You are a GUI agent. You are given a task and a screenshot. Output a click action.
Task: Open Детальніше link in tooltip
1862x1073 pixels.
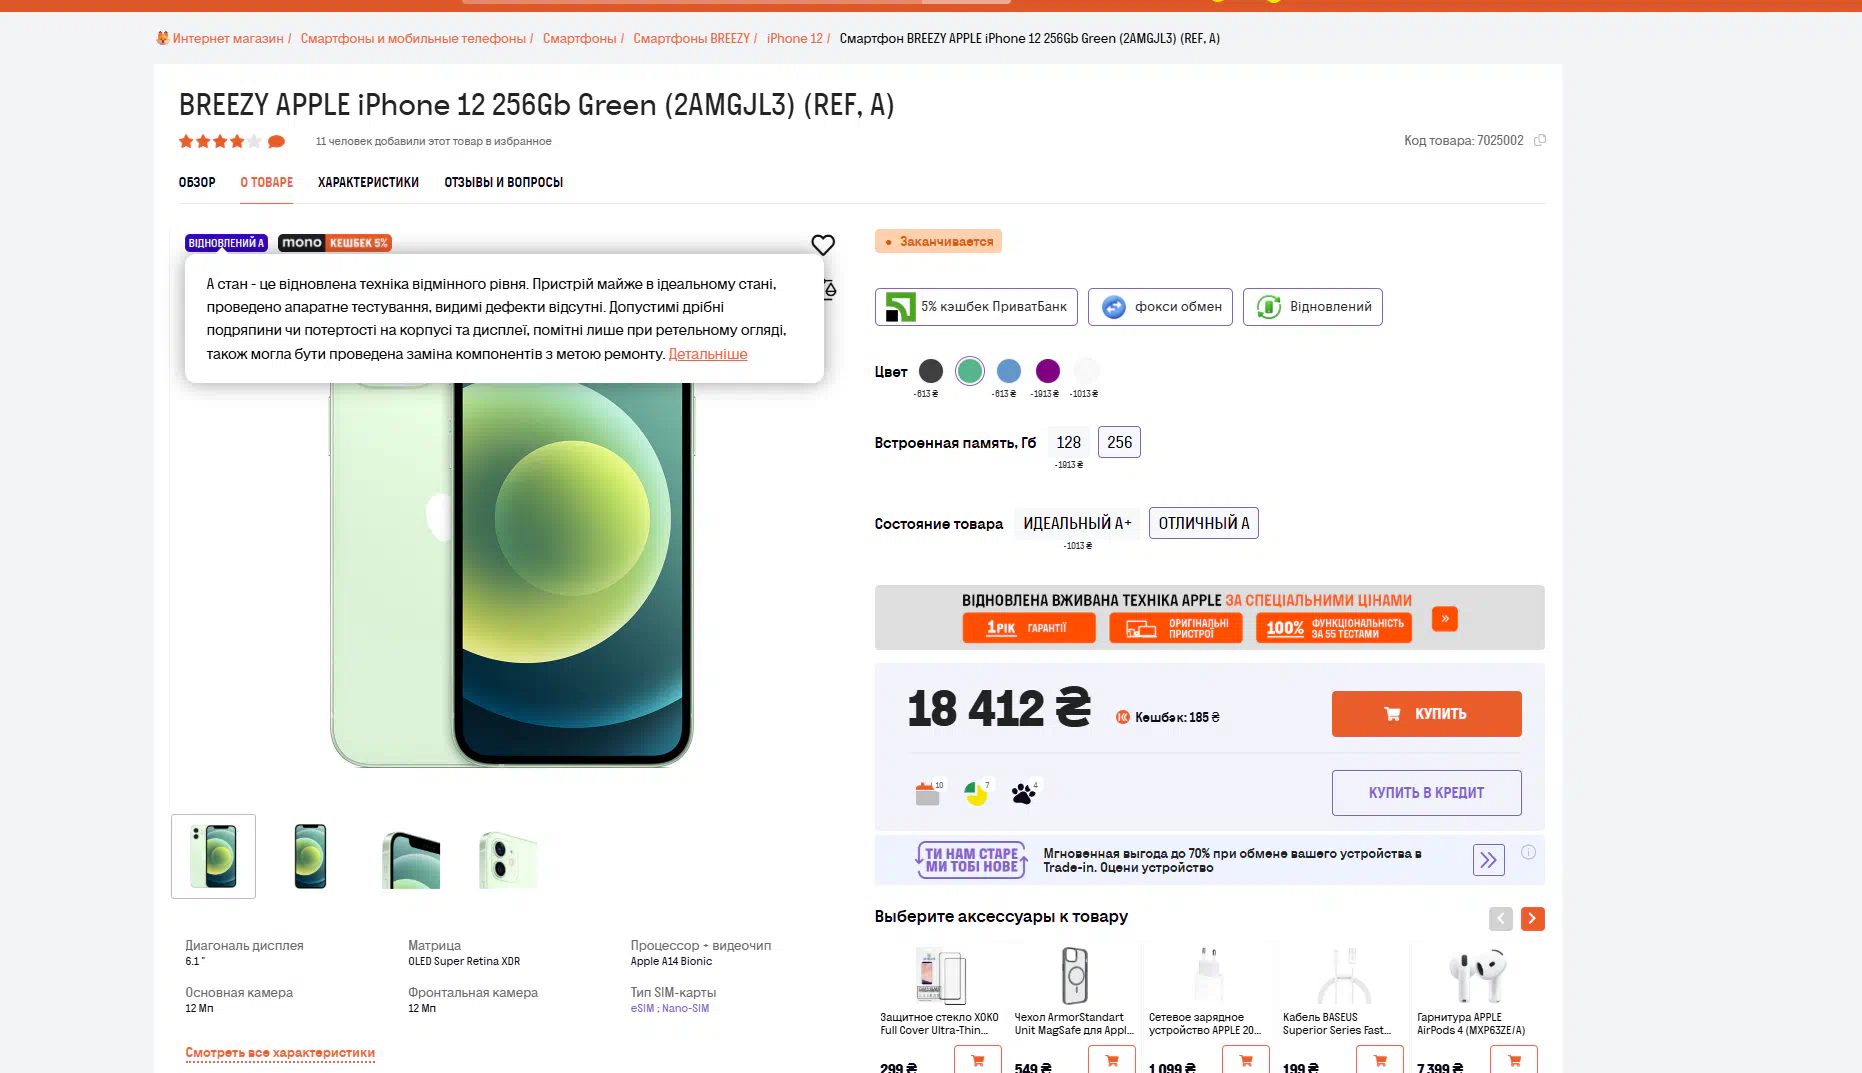click(x=708, y=354)
